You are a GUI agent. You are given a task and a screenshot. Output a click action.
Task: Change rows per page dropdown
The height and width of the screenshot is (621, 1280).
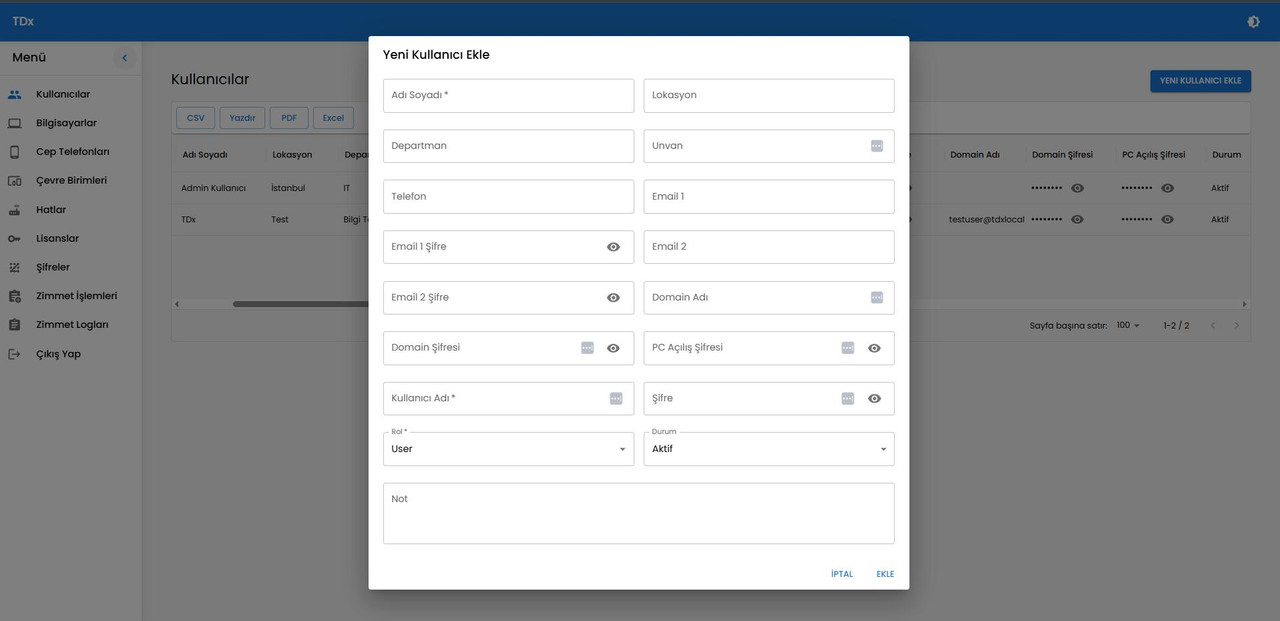(x=1128, y=326)
